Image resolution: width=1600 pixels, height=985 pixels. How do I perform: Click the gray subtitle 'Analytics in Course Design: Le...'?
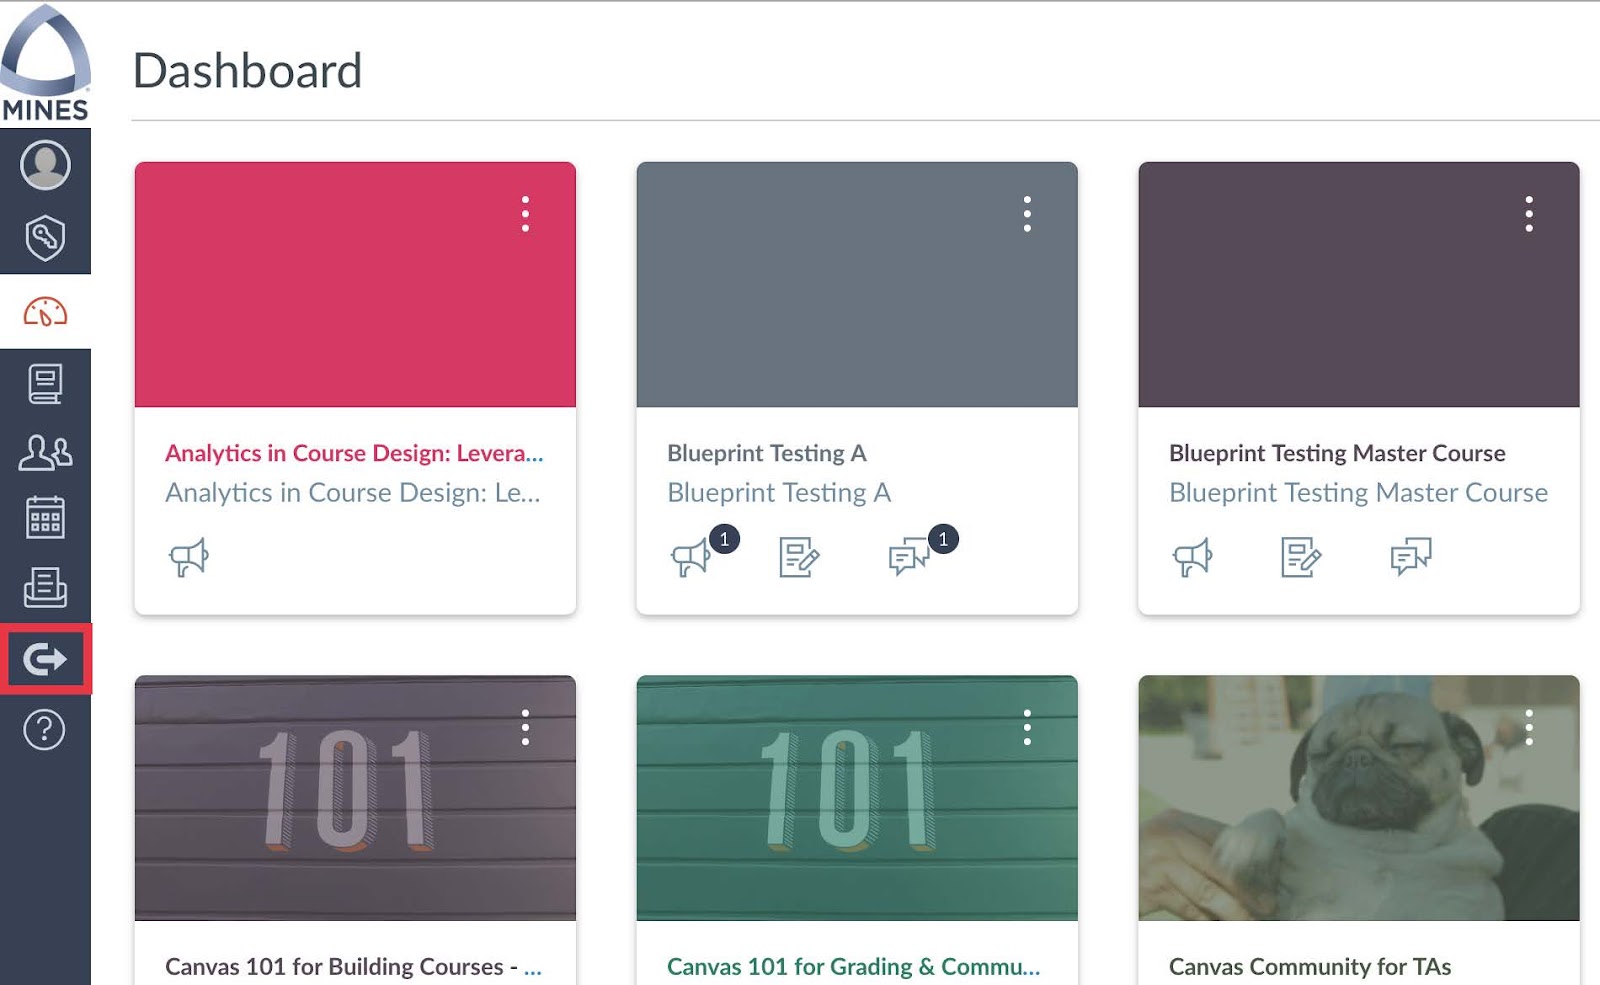coord(353,493)
